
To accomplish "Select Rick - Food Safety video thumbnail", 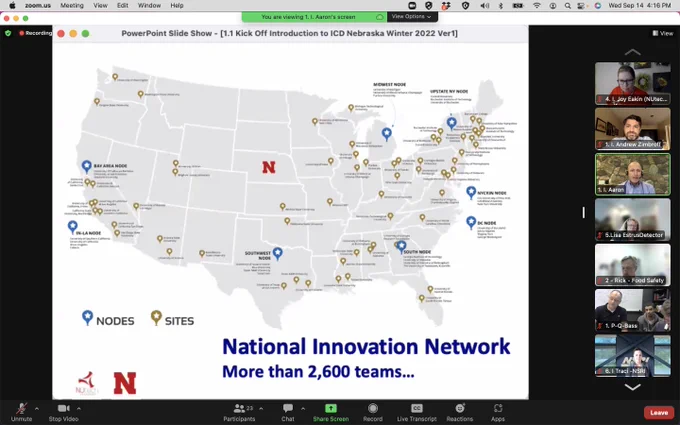I will click(x=632, y=265).
